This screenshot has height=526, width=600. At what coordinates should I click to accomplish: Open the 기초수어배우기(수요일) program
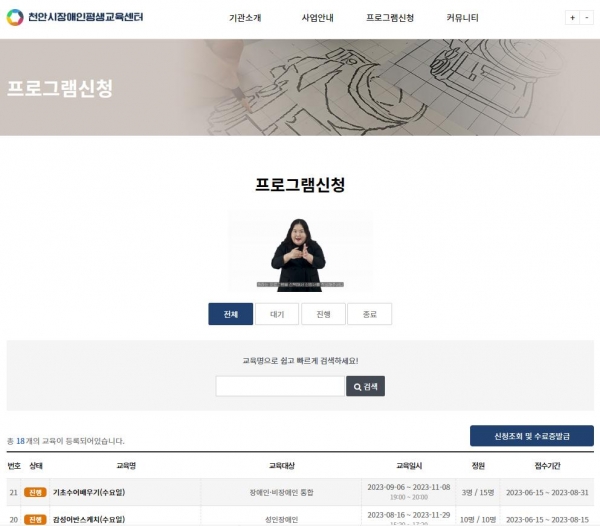(89, 492)
